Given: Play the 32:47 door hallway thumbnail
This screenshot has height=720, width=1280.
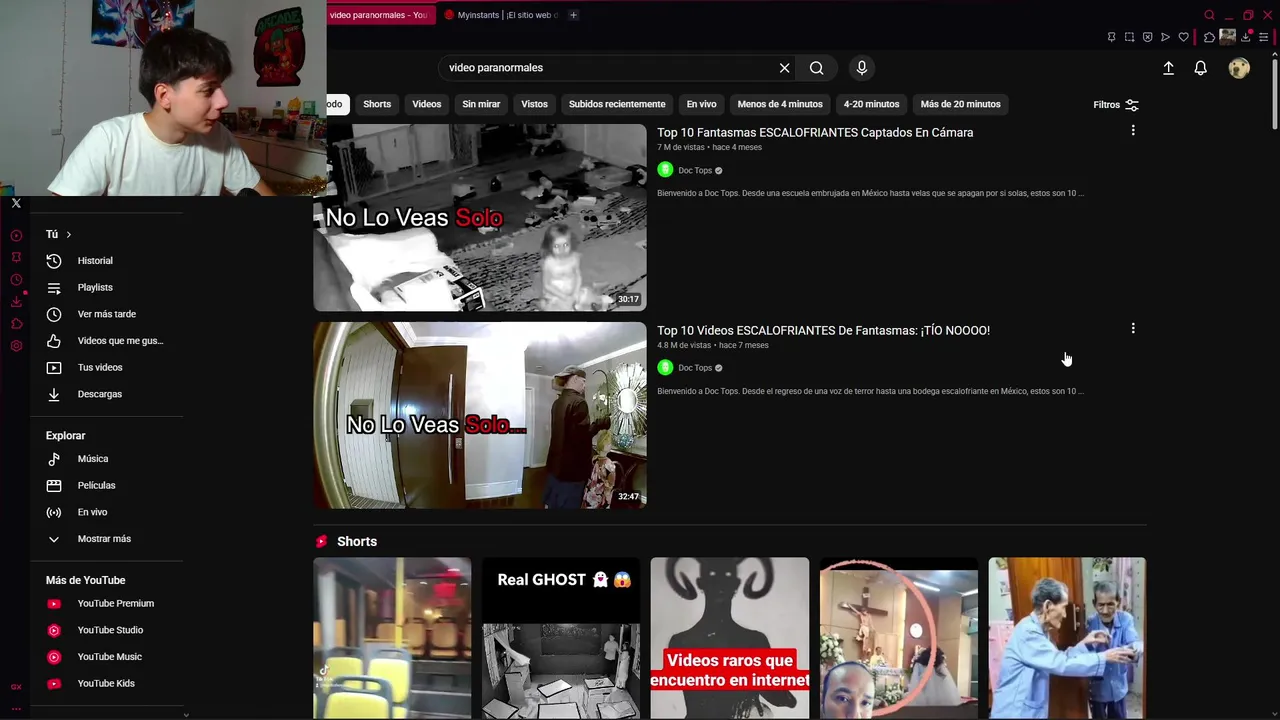Looking at the screenshot, I should 480,415.
